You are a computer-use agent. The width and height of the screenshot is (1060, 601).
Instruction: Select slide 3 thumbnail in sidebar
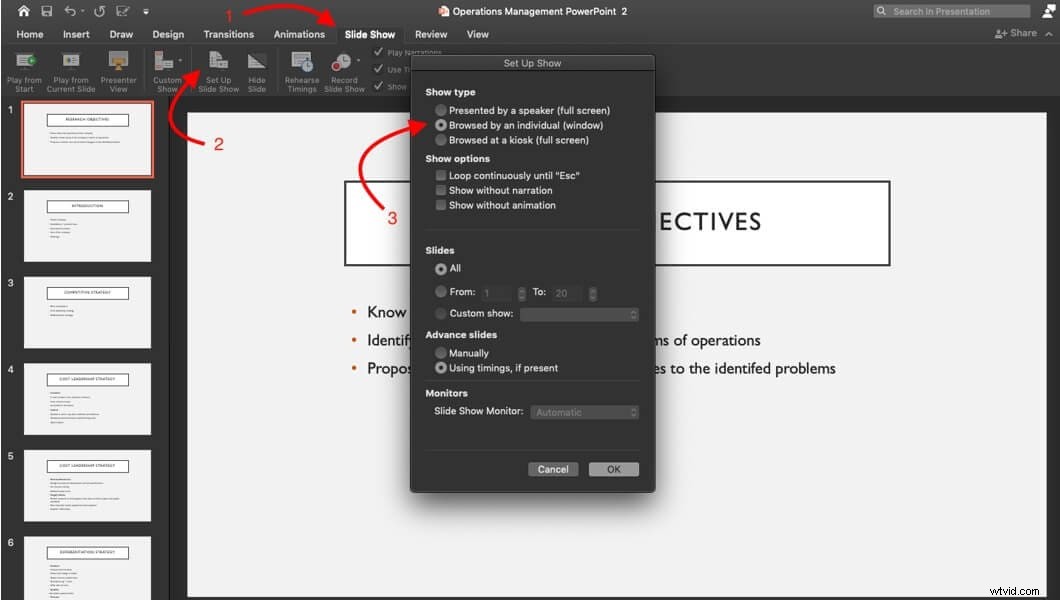[x=87, y=313]
